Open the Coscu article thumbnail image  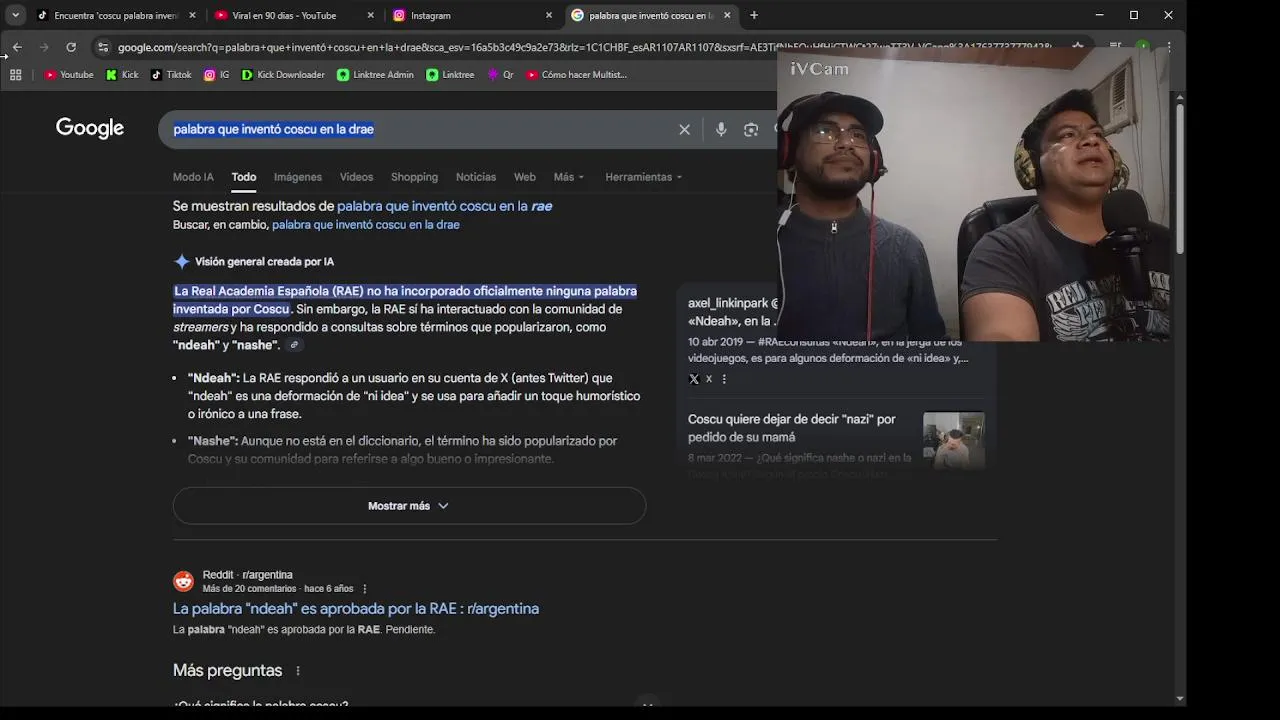[x=953, y=440]
